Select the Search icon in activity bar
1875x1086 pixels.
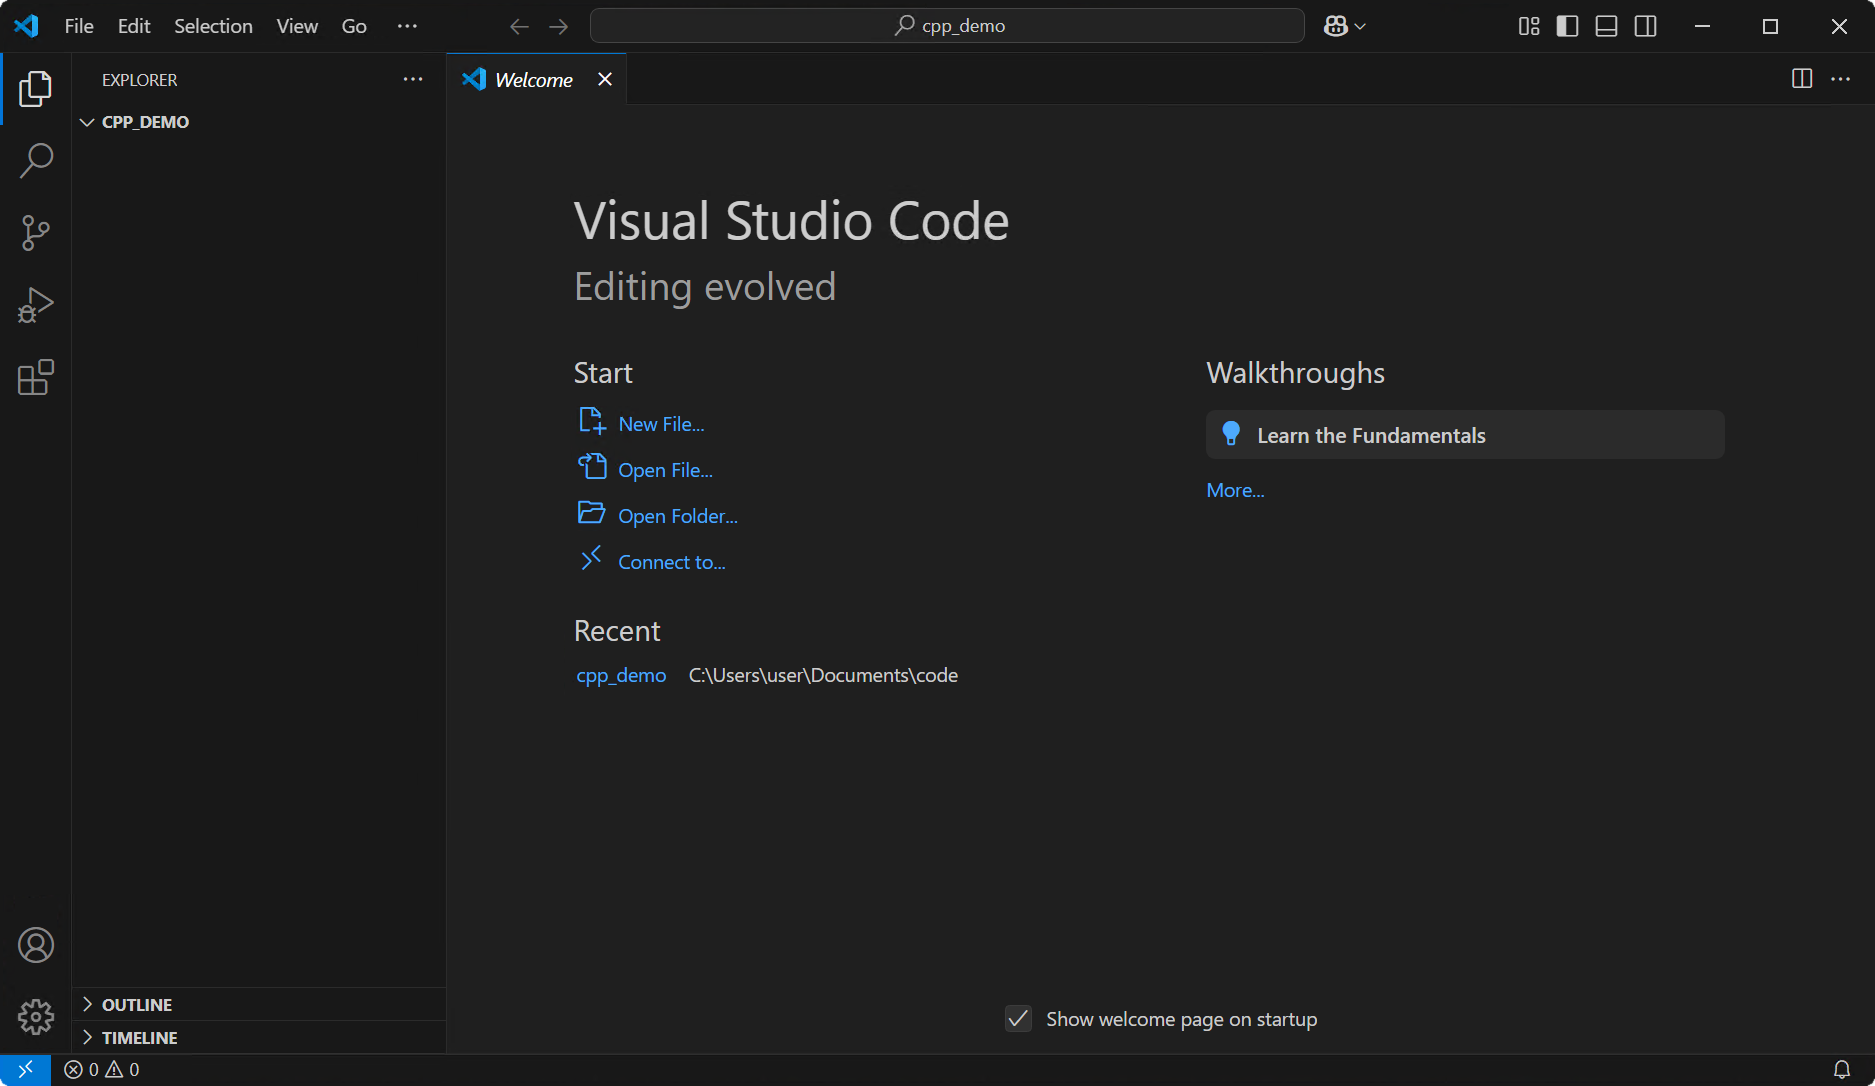(x=35, y=160)
